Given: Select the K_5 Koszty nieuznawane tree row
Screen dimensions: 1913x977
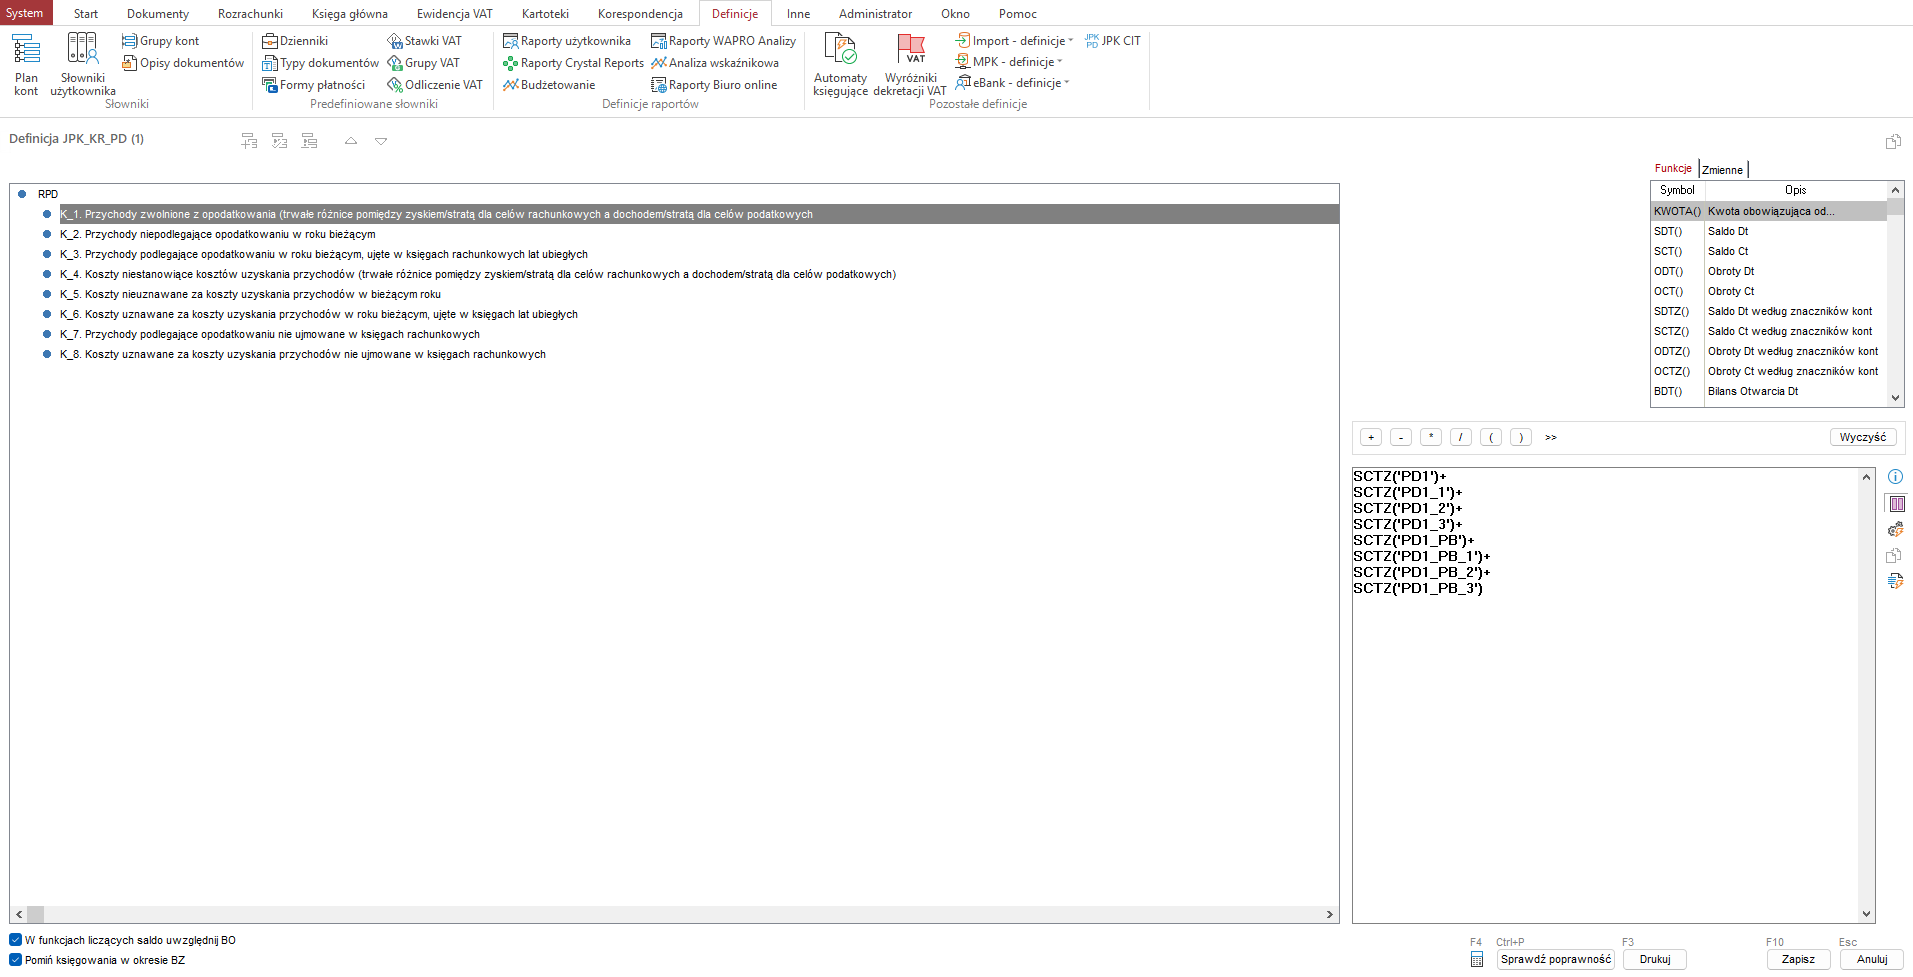Looking at the screenshot, I should tap(250, 294).
